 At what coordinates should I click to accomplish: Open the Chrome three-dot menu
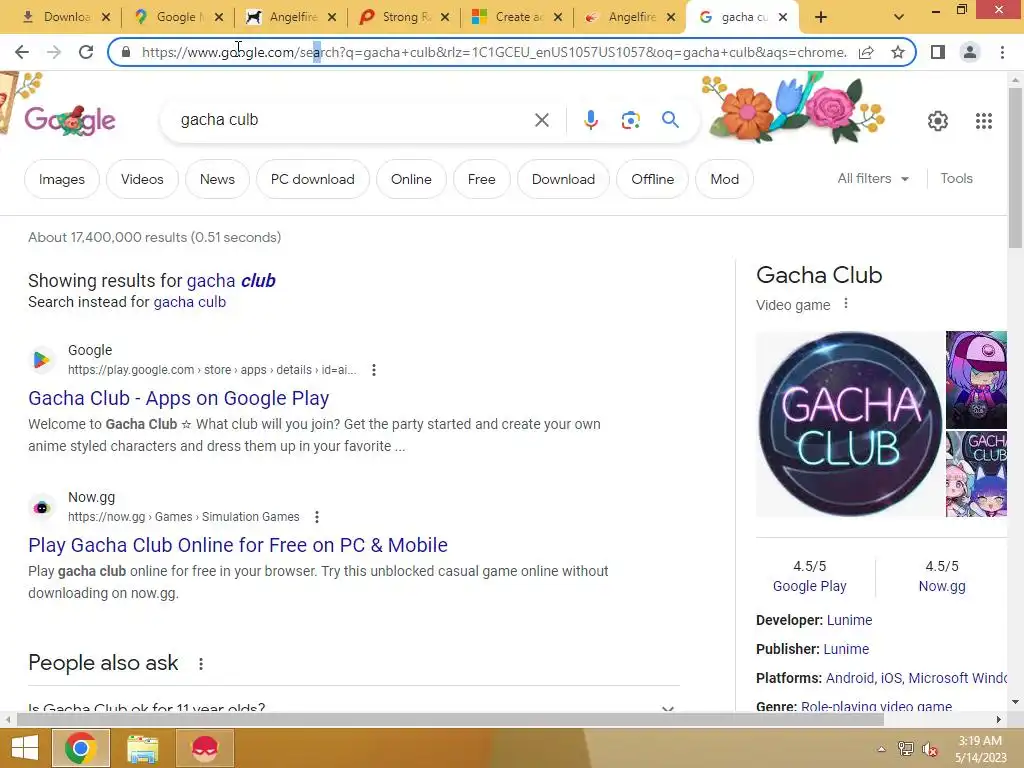click(x=1002, y=52)
